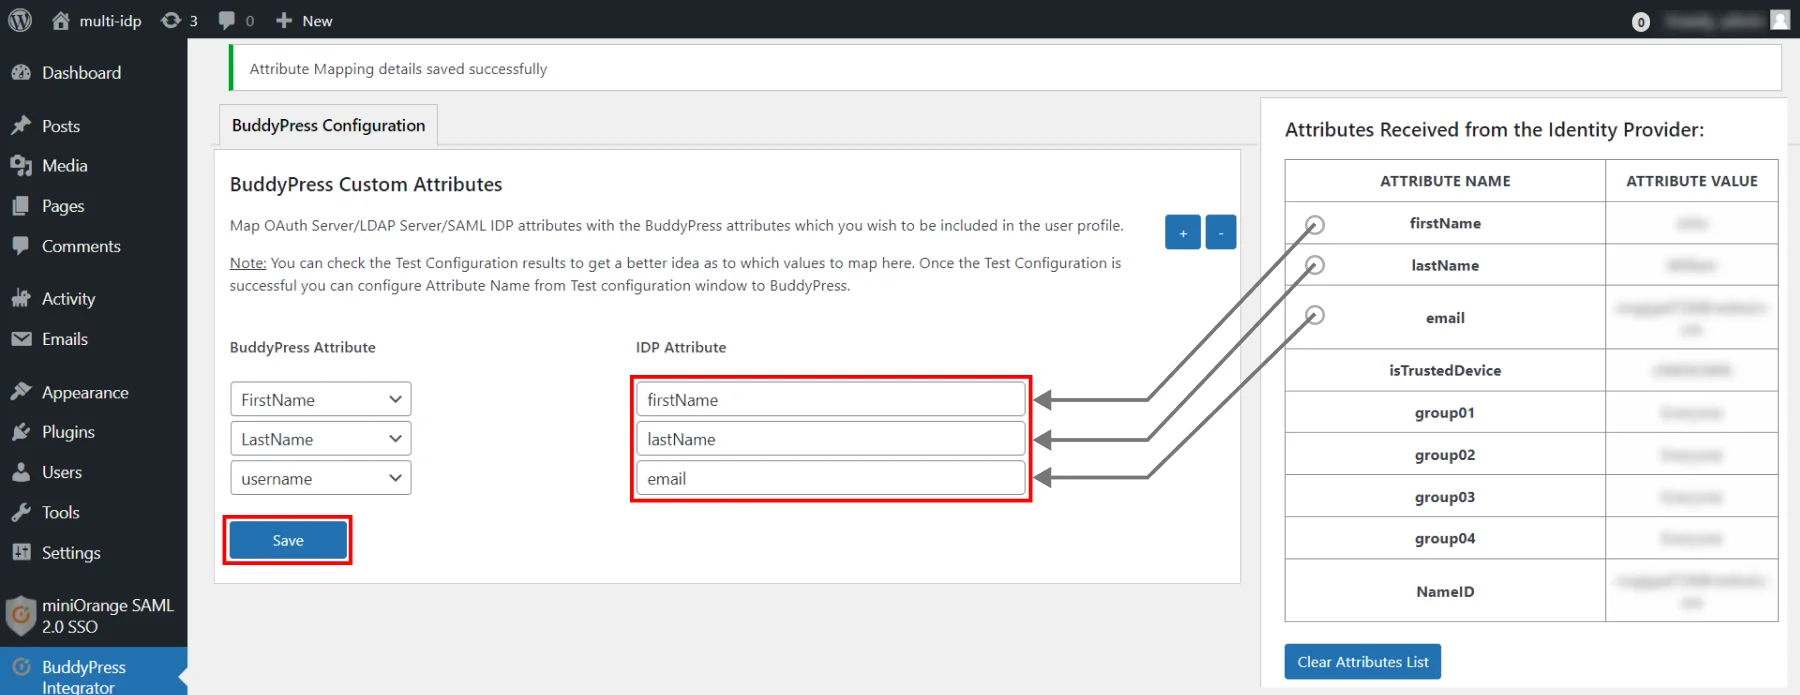Select the NameID attribute cell
The image size is (1800, 695).
pyautogui.click(x=1445, y=591)
